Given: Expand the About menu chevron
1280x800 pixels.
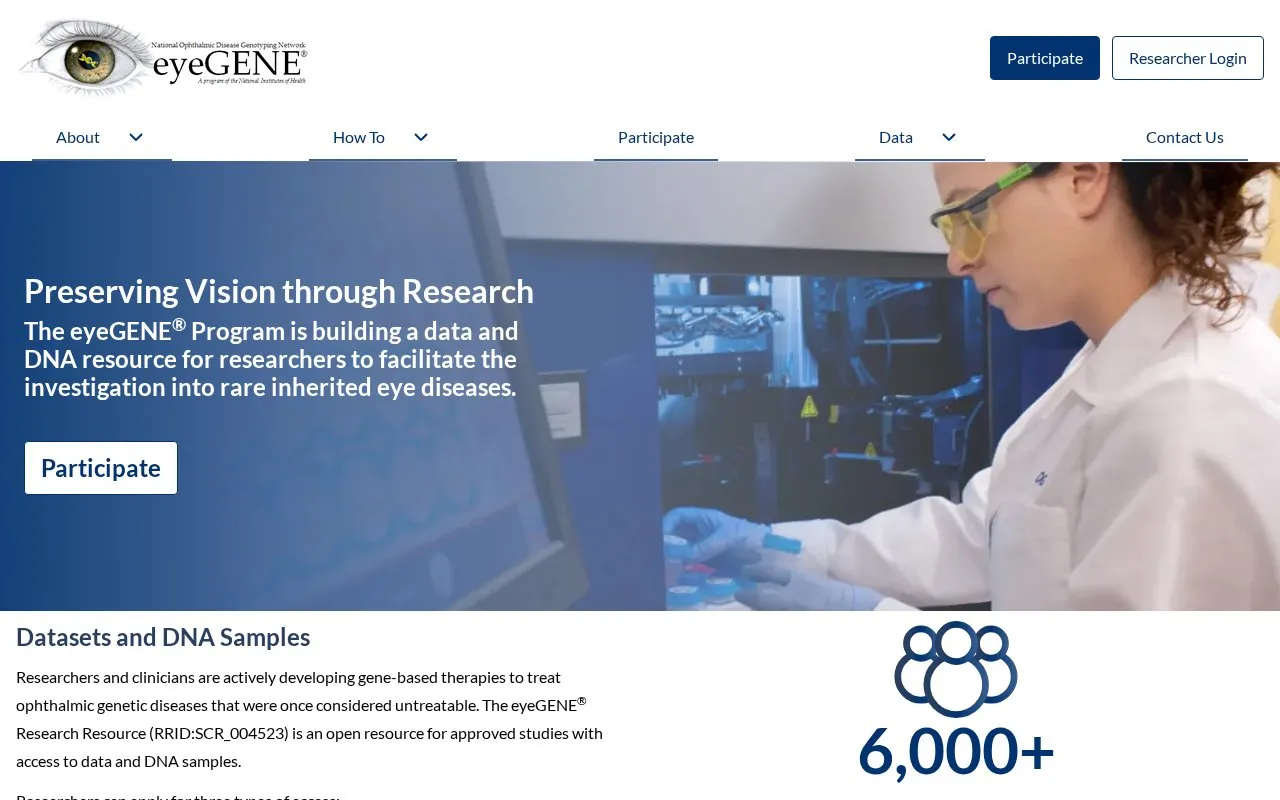Looking at the screenshot, I should (x=136, y=137).
